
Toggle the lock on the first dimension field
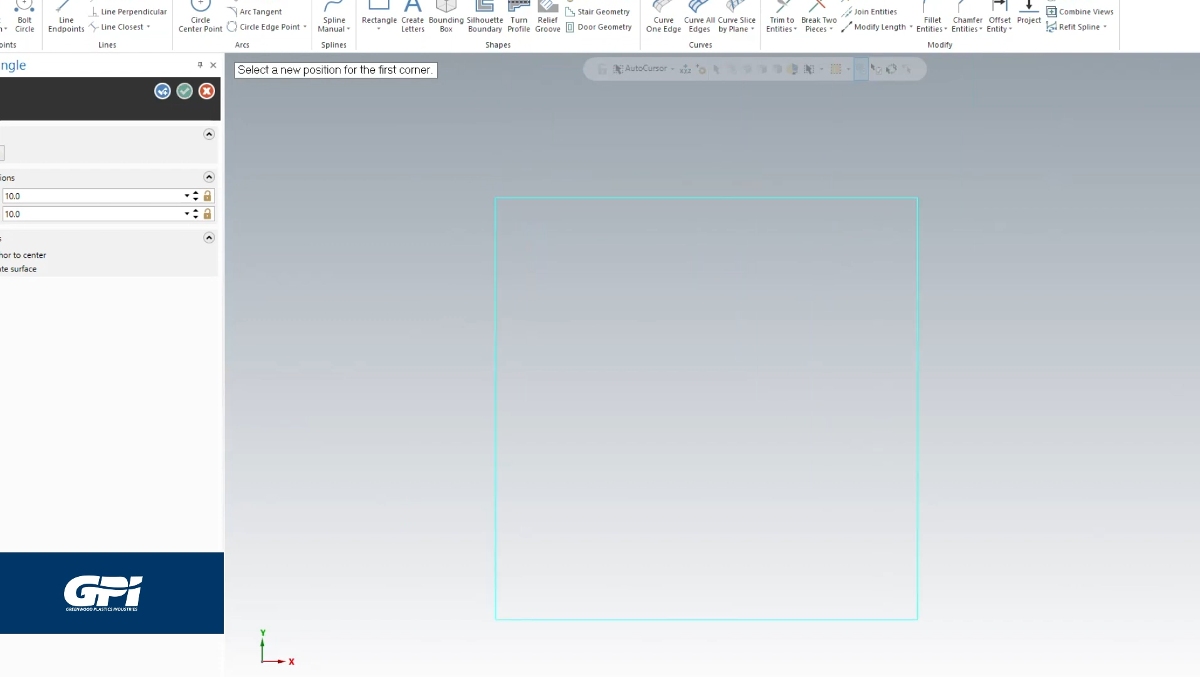(x=207, y=195)
